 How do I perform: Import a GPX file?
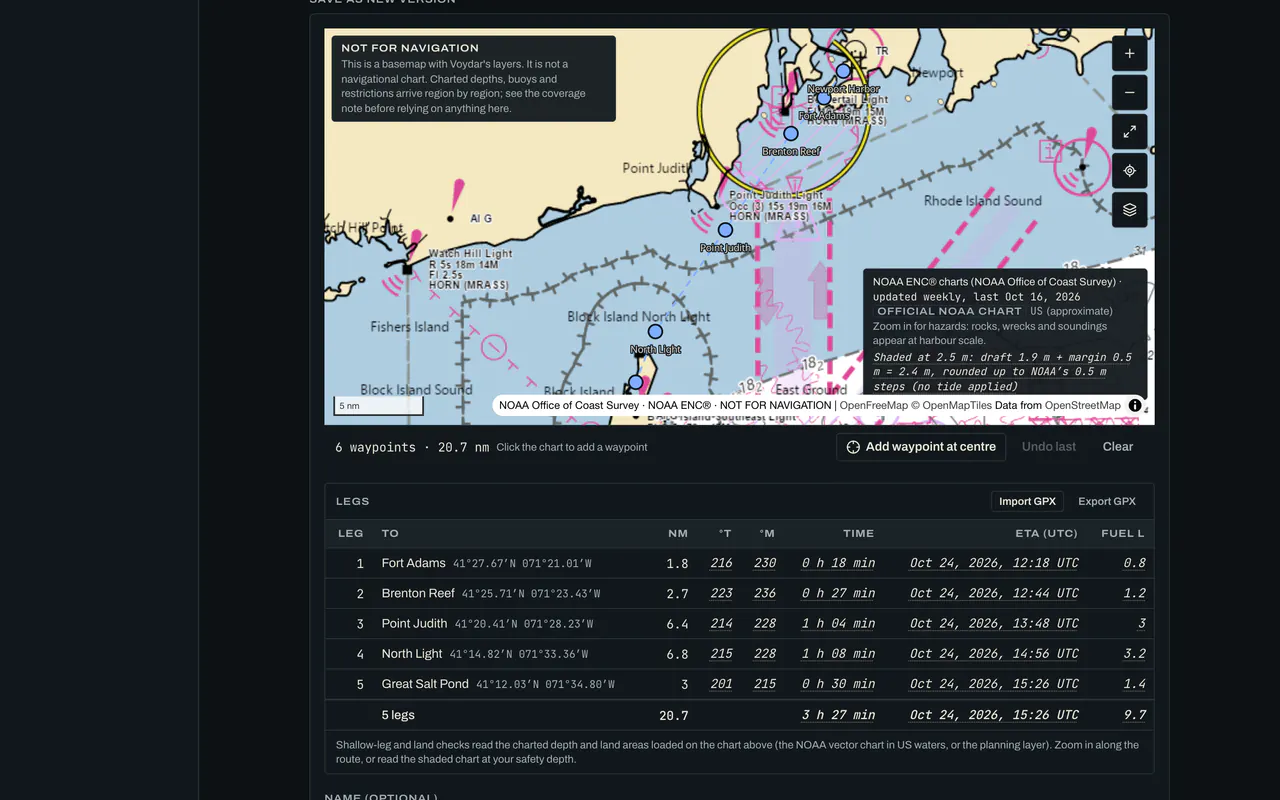tap(1027, 501)
